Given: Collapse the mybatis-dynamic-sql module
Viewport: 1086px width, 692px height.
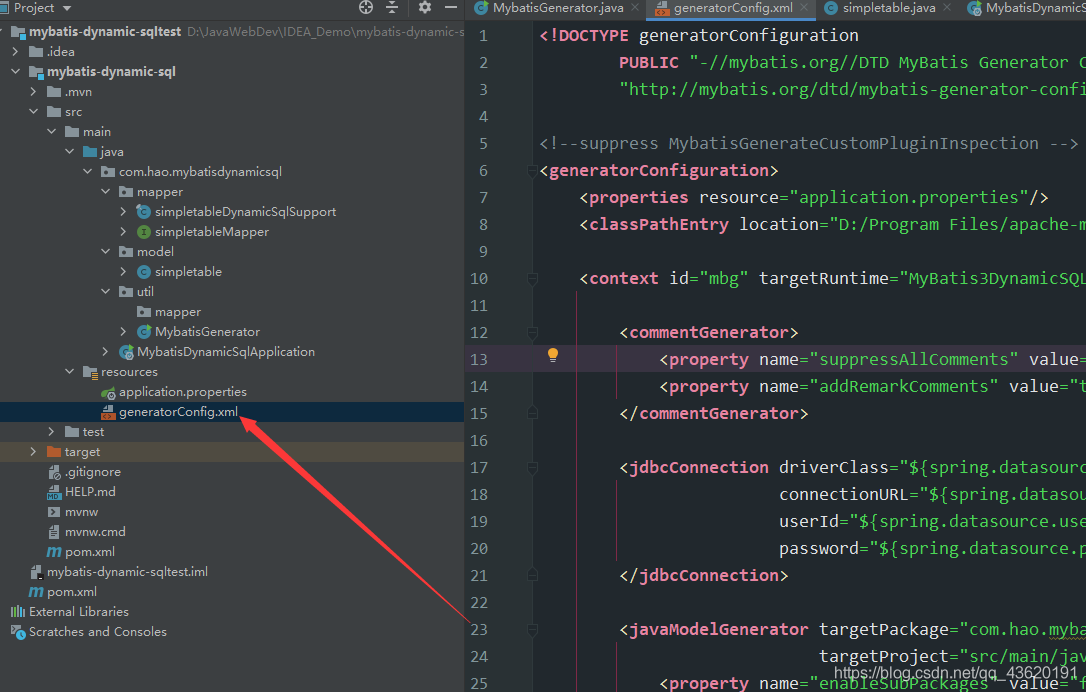Looking at the screenshot, I should click(x=16, y=71).
